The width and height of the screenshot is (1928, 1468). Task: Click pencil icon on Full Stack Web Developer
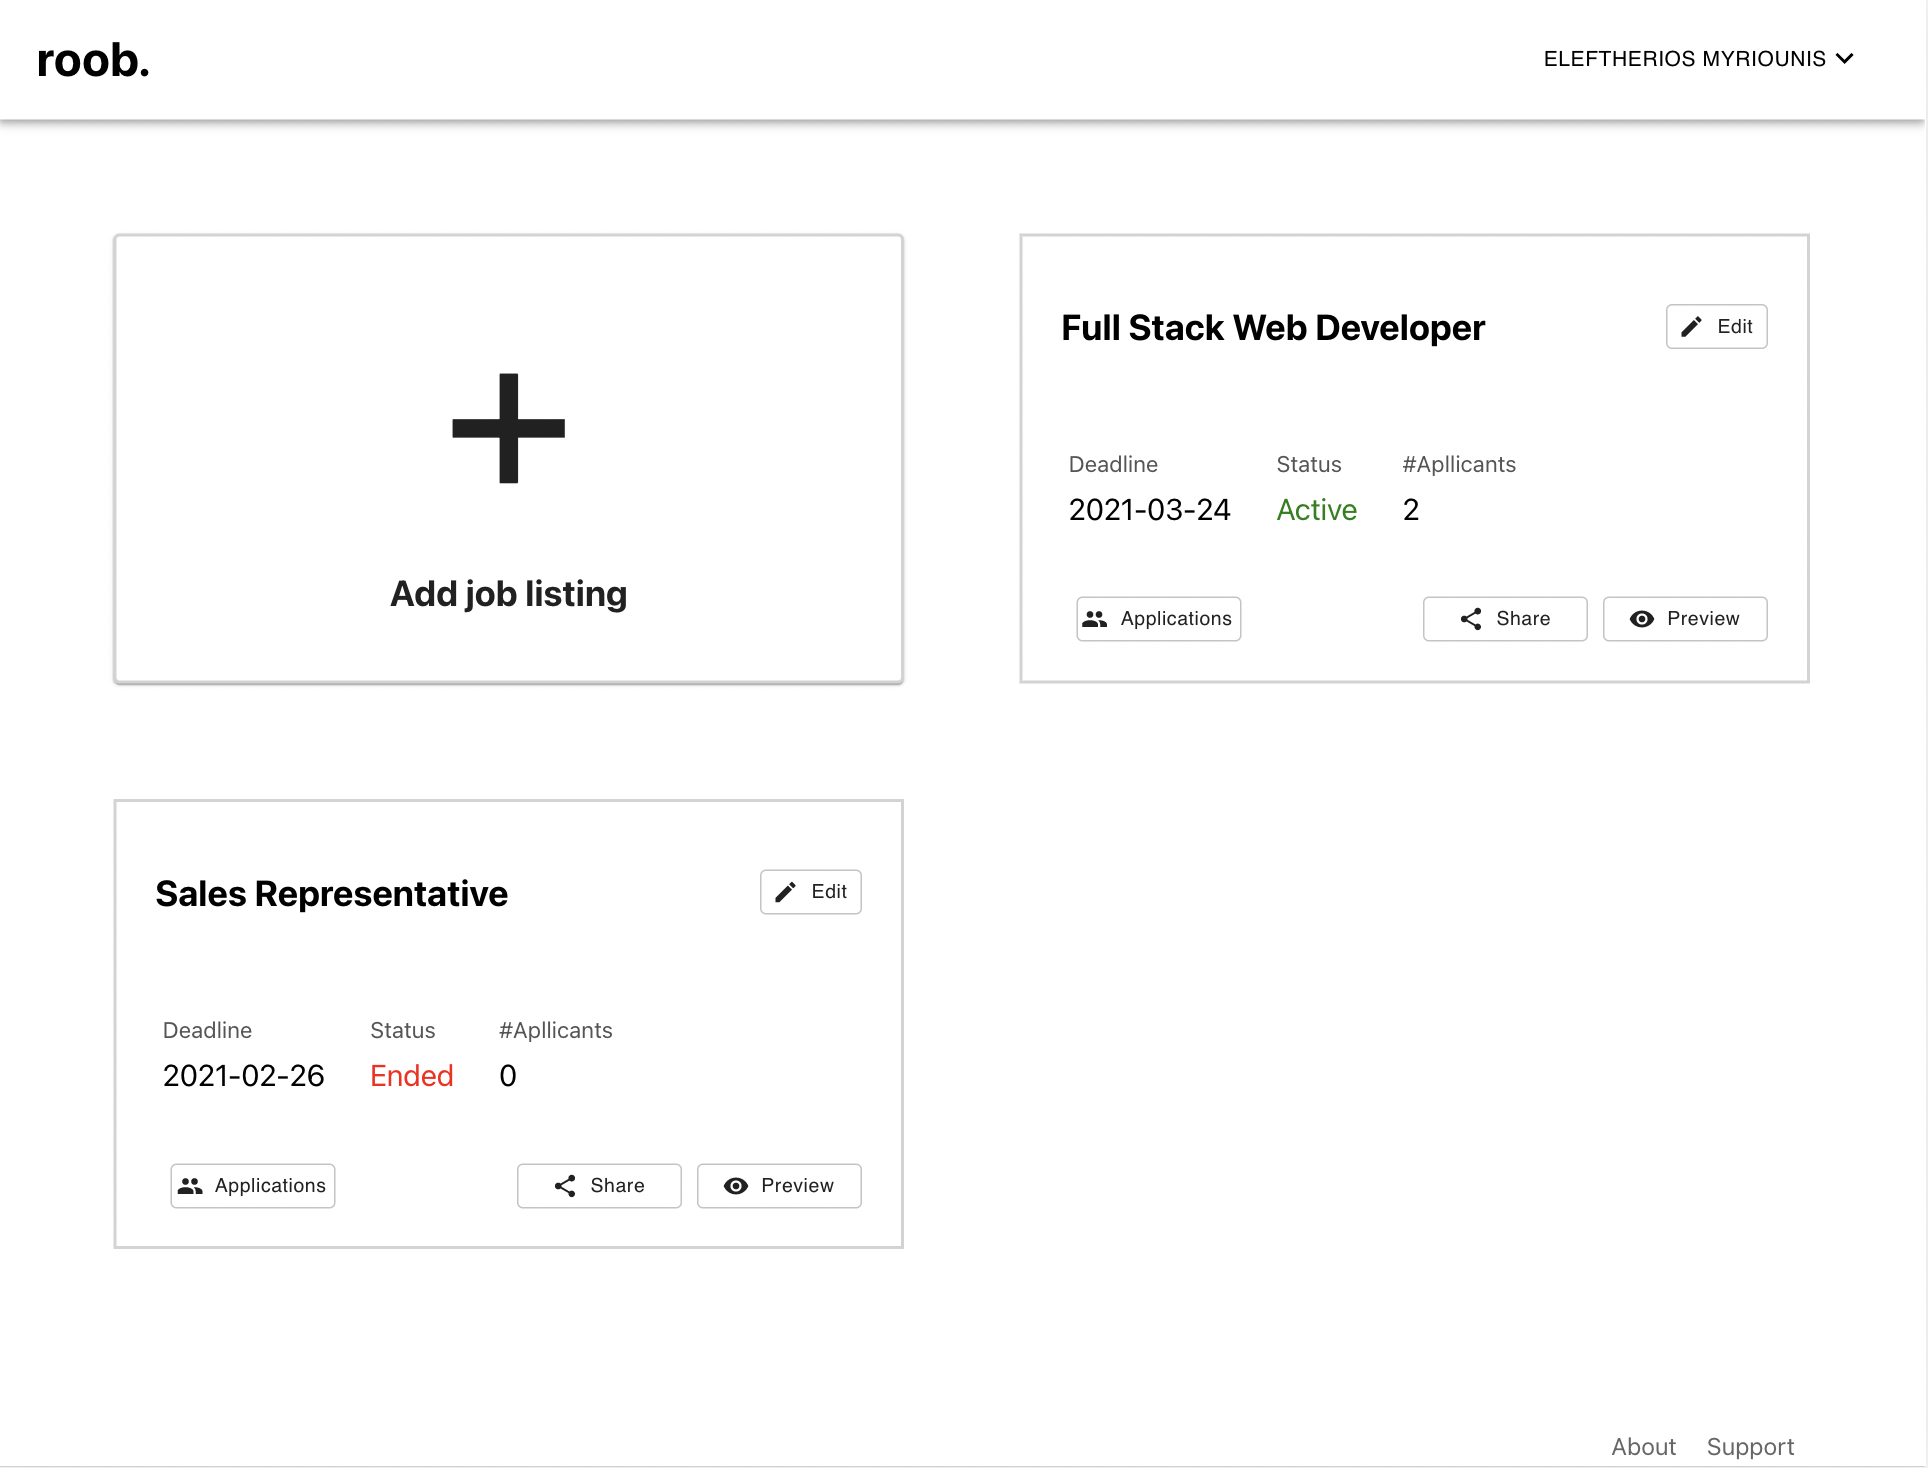click(x=1691, y=327)
